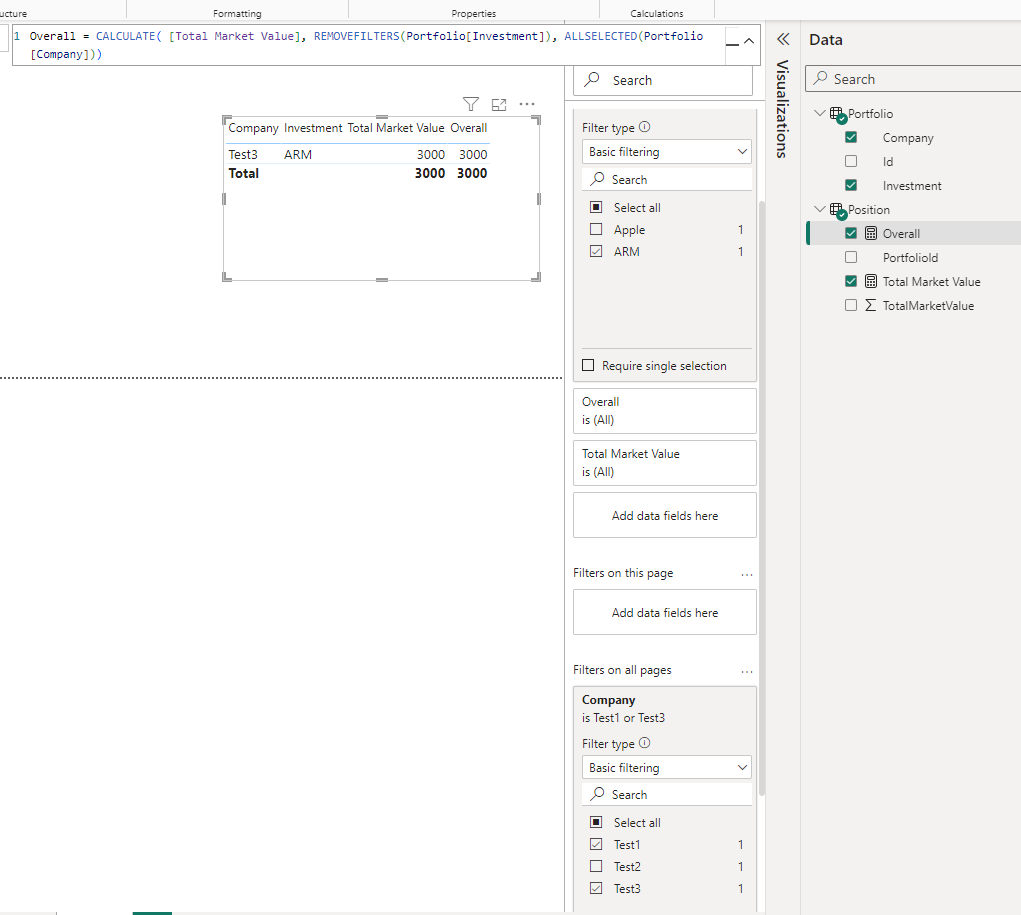
Task: Click search box inside Investment filter
Action: 667,179
